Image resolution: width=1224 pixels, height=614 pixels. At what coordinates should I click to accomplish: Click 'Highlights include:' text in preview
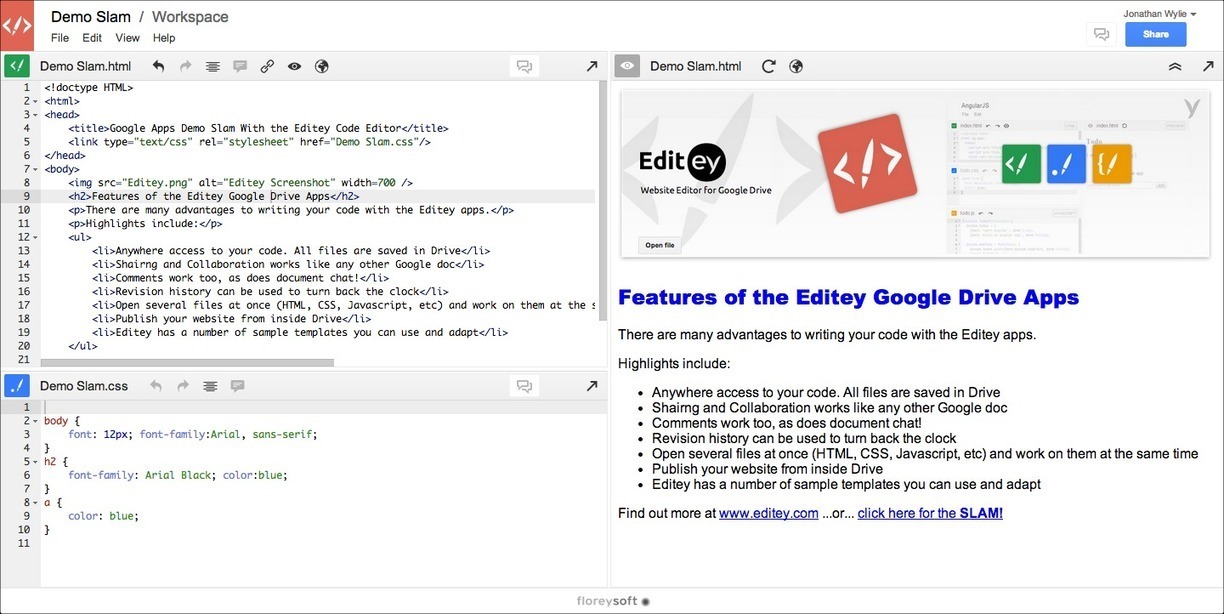click(x=674, y=363)
